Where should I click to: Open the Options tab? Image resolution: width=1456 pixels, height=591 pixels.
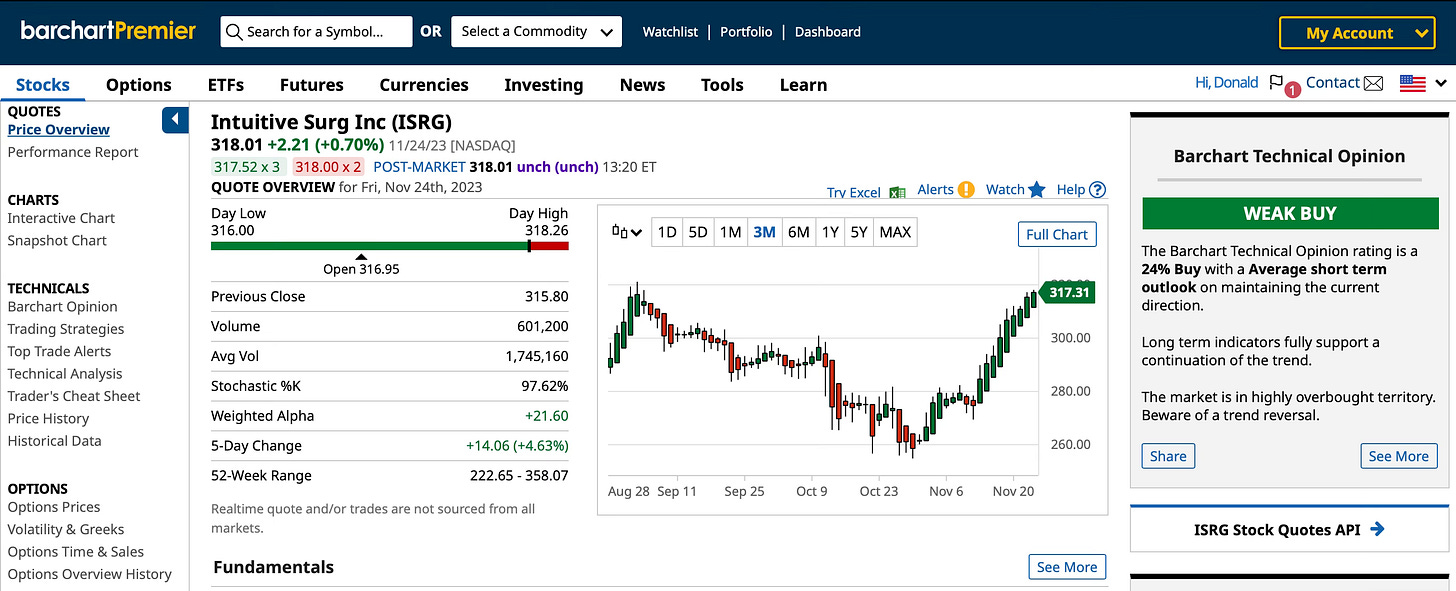[x=139, y=84]
